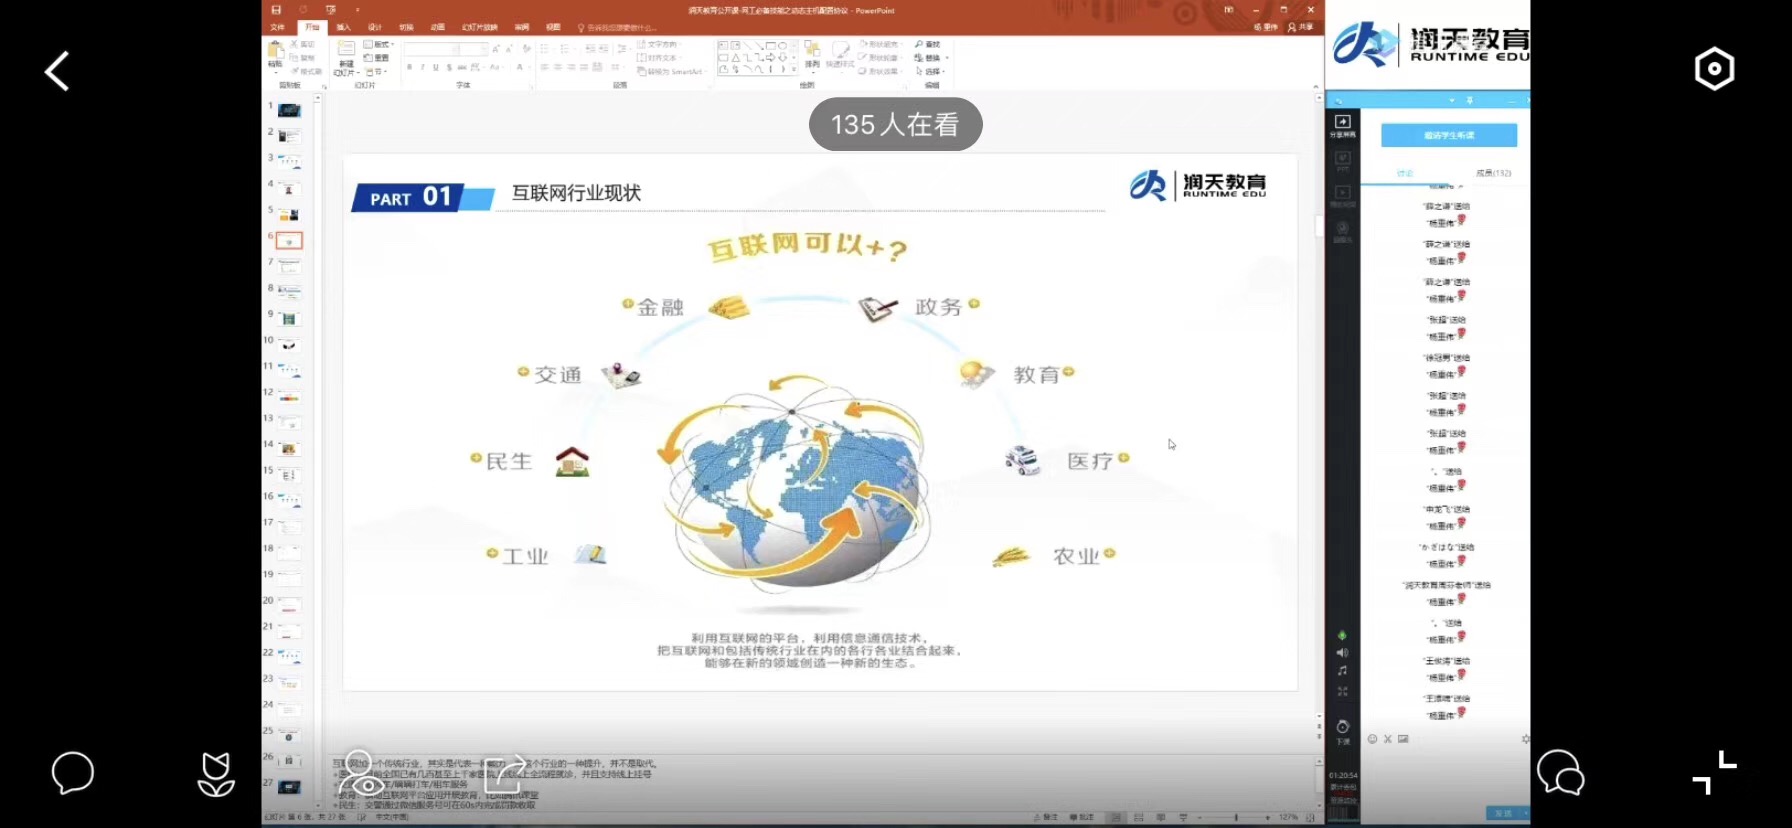Screen dimensions: 1792x828
Task: Open the font name combo box
Action: point(444,49)
